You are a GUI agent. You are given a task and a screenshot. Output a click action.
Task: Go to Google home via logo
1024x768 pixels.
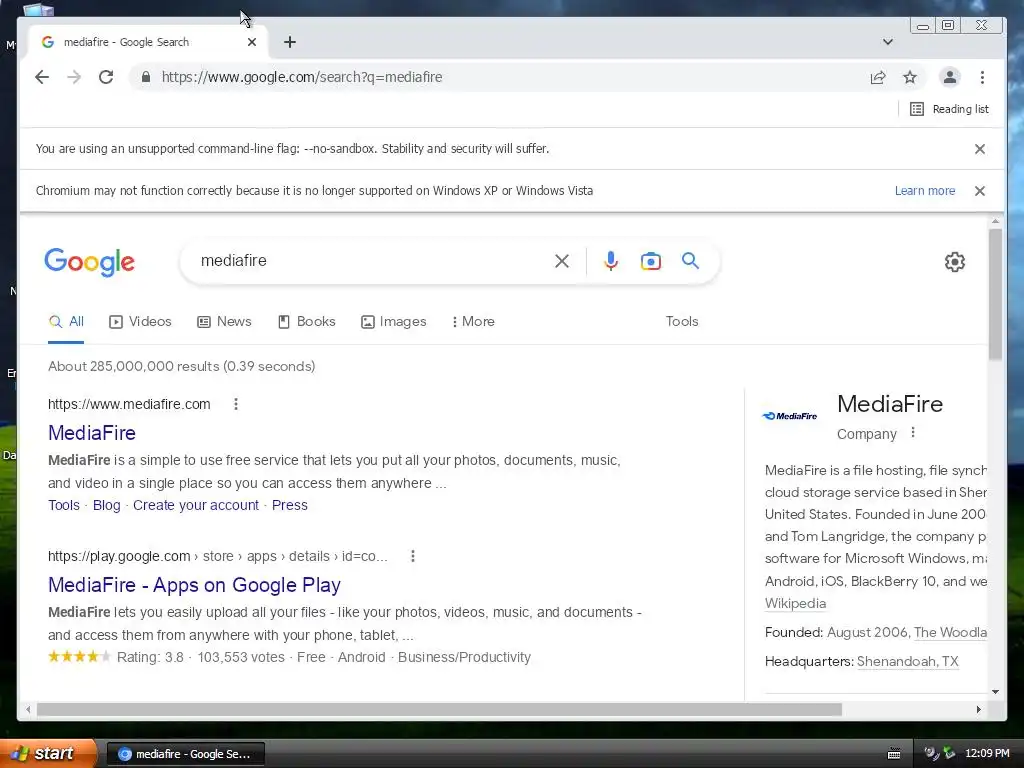(x=89, y=262)
